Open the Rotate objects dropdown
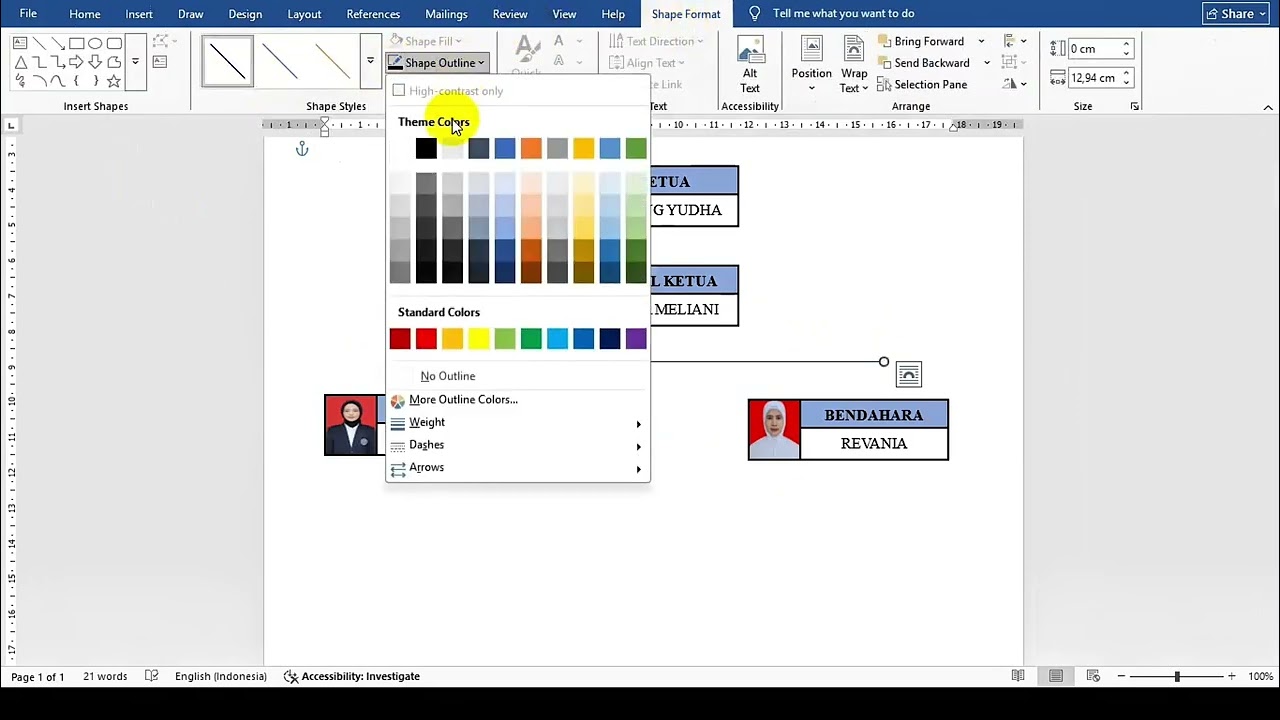Screen dimensions: 1280x720 pos(1014,84)
